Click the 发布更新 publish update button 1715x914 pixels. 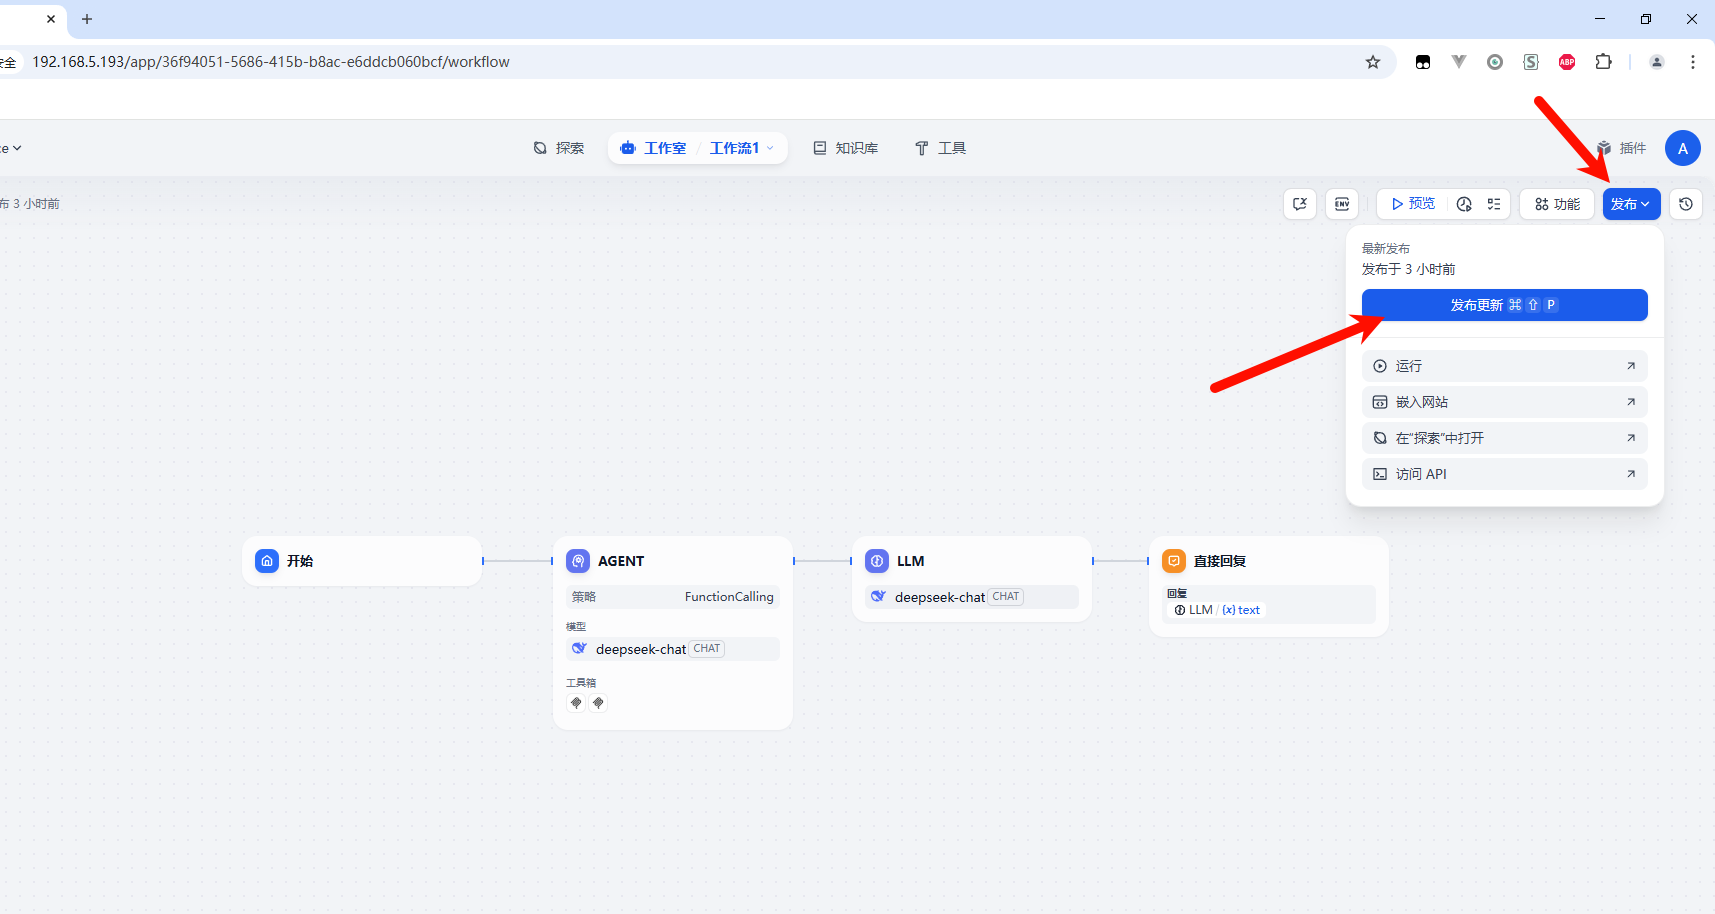[x=1504, y=305]
